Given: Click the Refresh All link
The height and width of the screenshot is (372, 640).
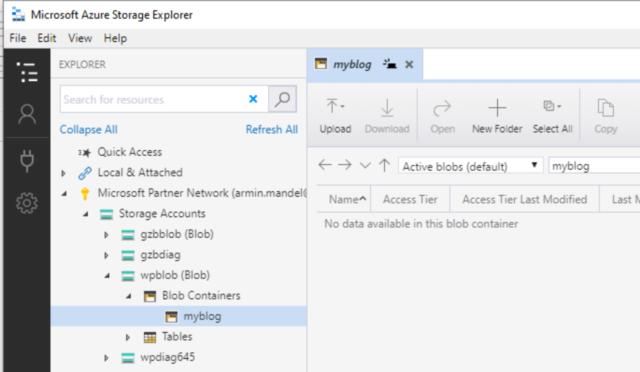Looking at the screenshot, I should tap(271, 129).
